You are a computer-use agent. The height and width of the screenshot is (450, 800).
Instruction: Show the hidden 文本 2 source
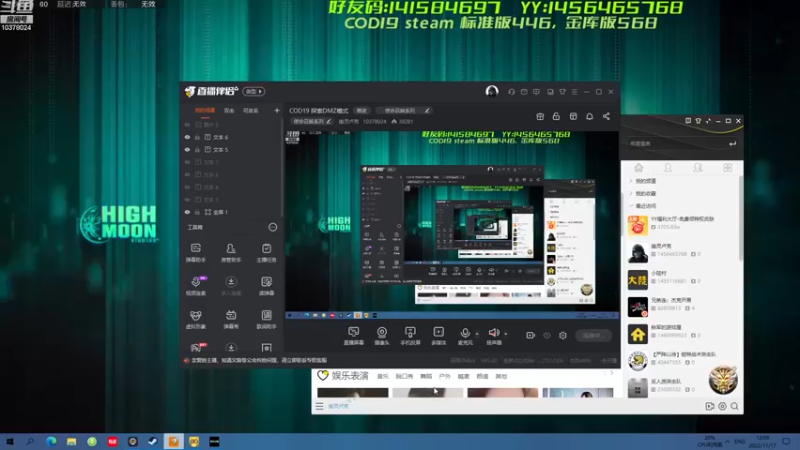(187, 174)
